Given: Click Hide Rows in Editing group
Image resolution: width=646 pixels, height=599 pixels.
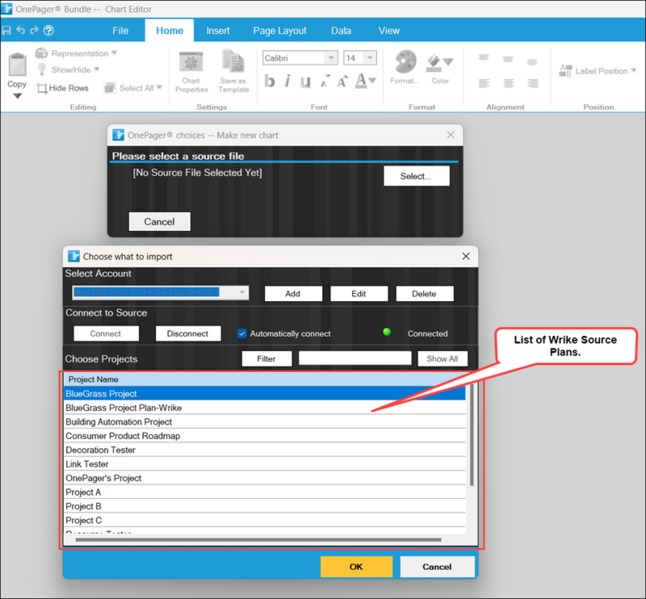Looking at the screenshot, I should point(63,88).
